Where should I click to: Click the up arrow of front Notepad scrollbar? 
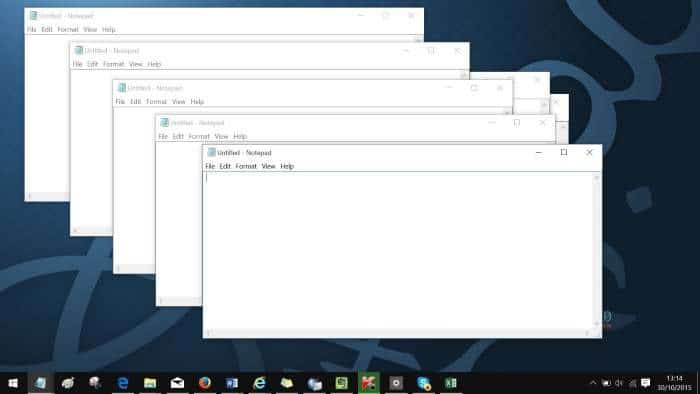point(597,178)
